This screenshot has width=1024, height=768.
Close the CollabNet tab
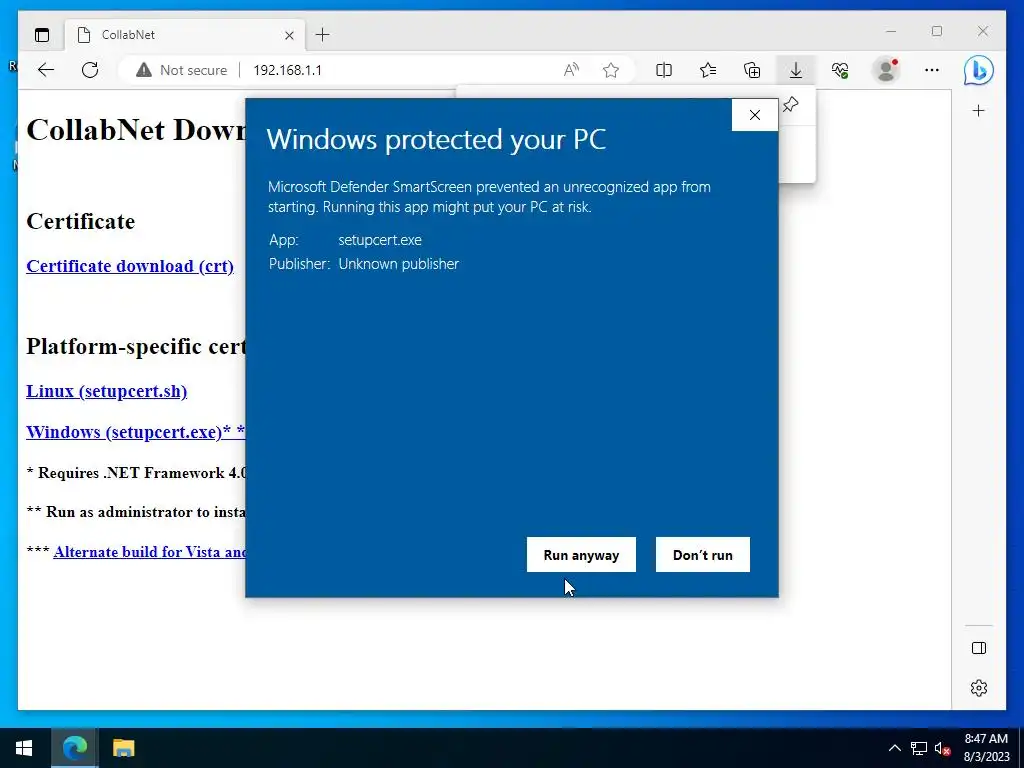(289, 35)
